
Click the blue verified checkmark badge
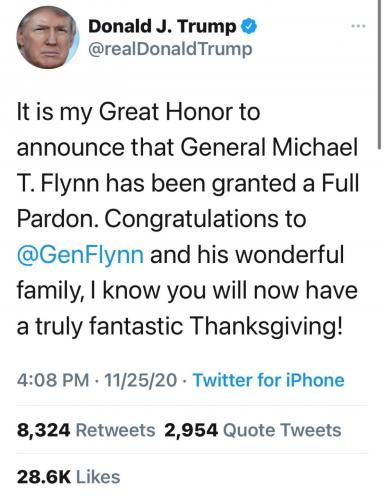coord(249,26)
